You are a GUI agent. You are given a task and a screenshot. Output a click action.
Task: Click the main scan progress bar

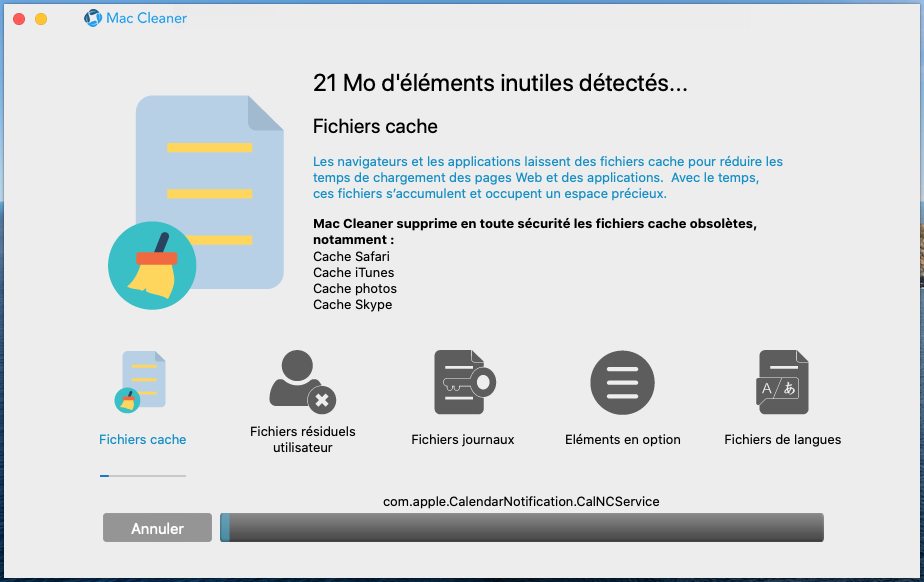point(522,527)
